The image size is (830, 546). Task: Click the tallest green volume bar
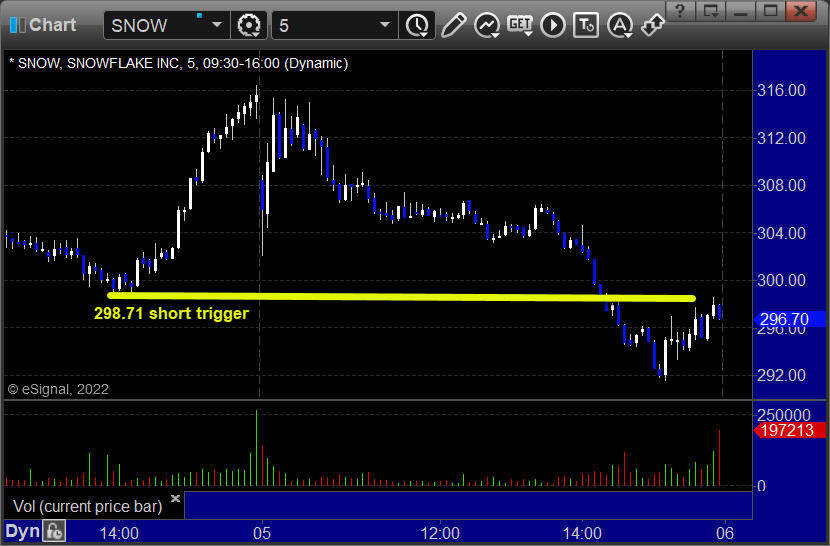tap(257, 447)
